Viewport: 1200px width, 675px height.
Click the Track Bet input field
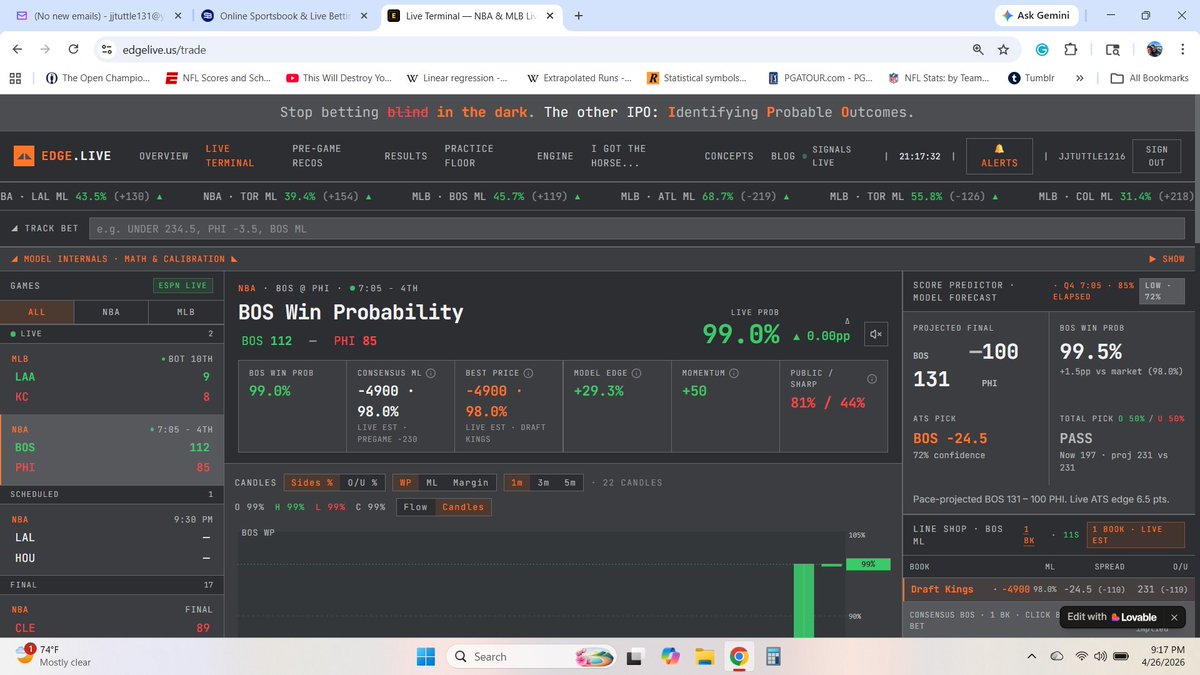638,229
